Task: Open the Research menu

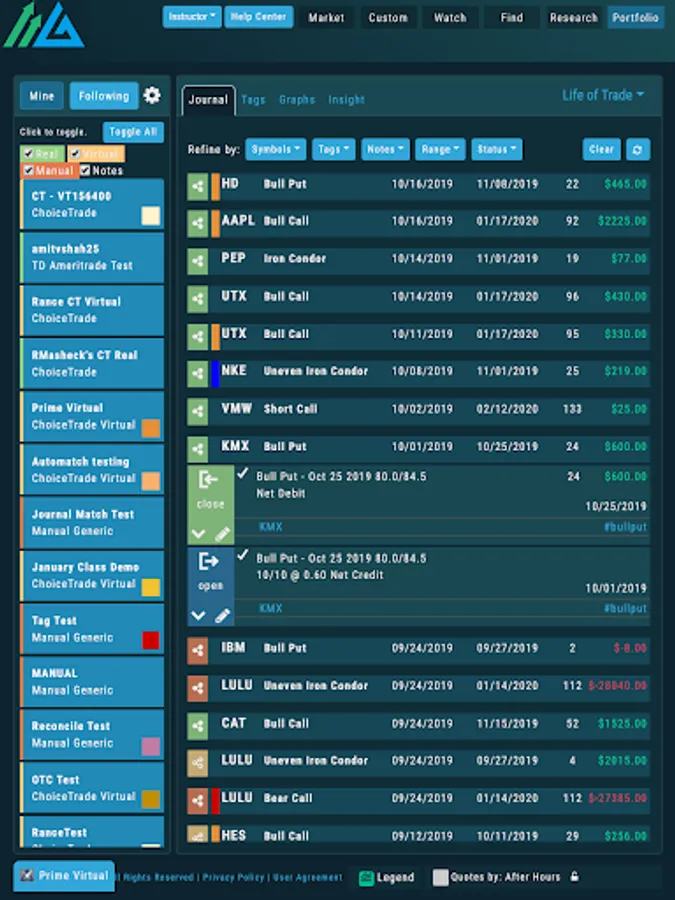Action: (573, 18)
